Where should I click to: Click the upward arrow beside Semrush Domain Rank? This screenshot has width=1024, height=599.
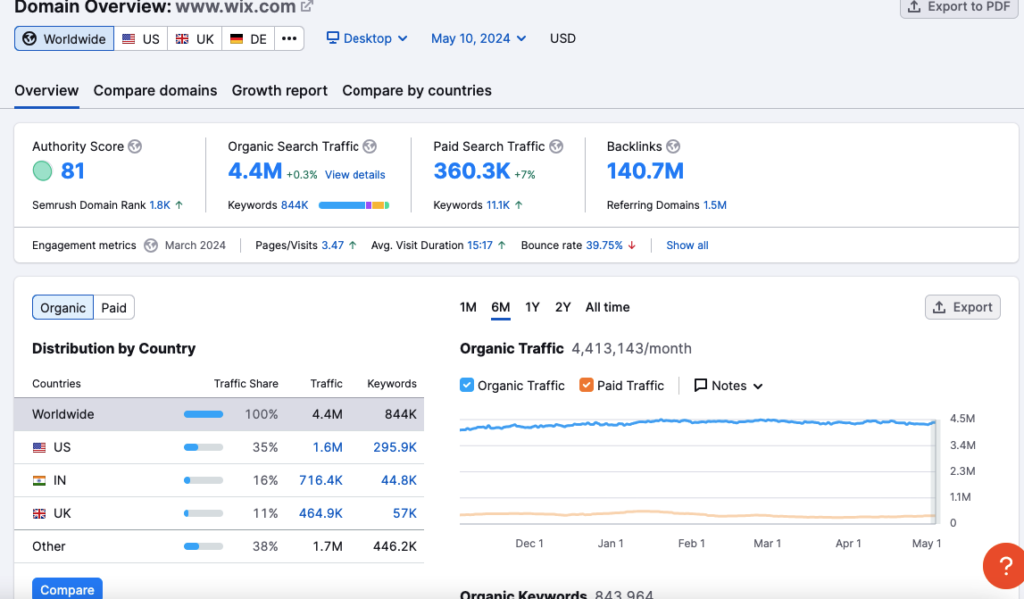tap(179, 205)
